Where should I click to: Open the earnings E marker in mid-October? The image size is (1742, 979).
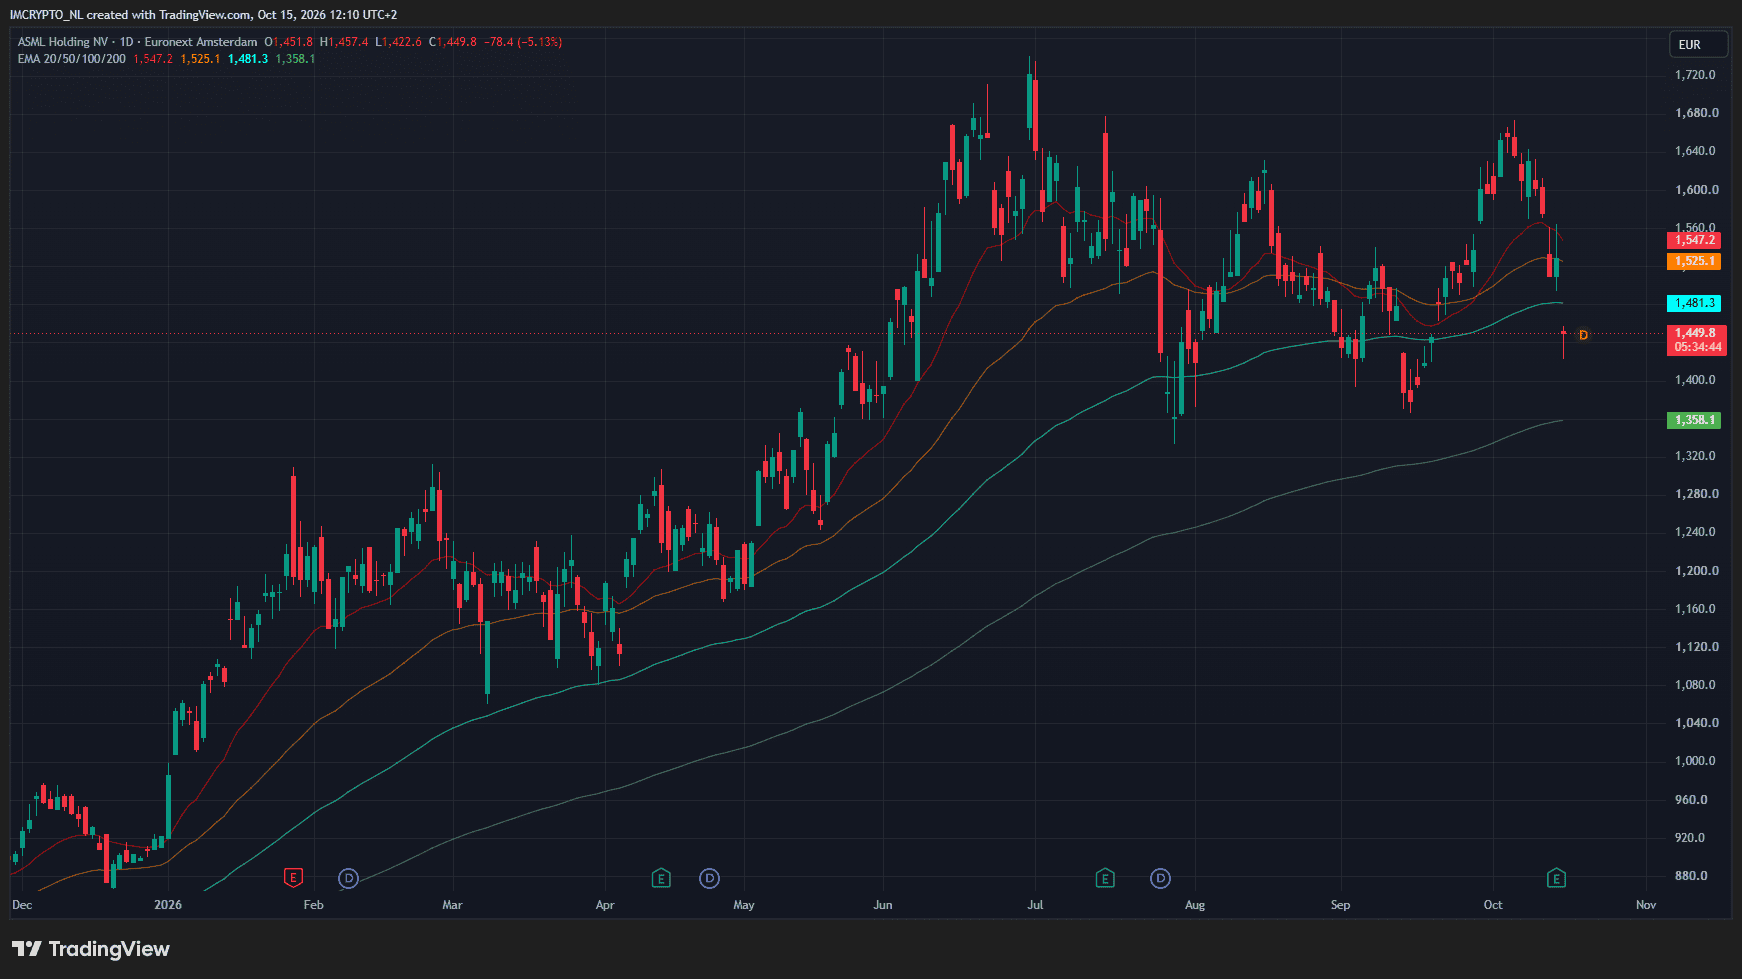(x=1556, y=878)
